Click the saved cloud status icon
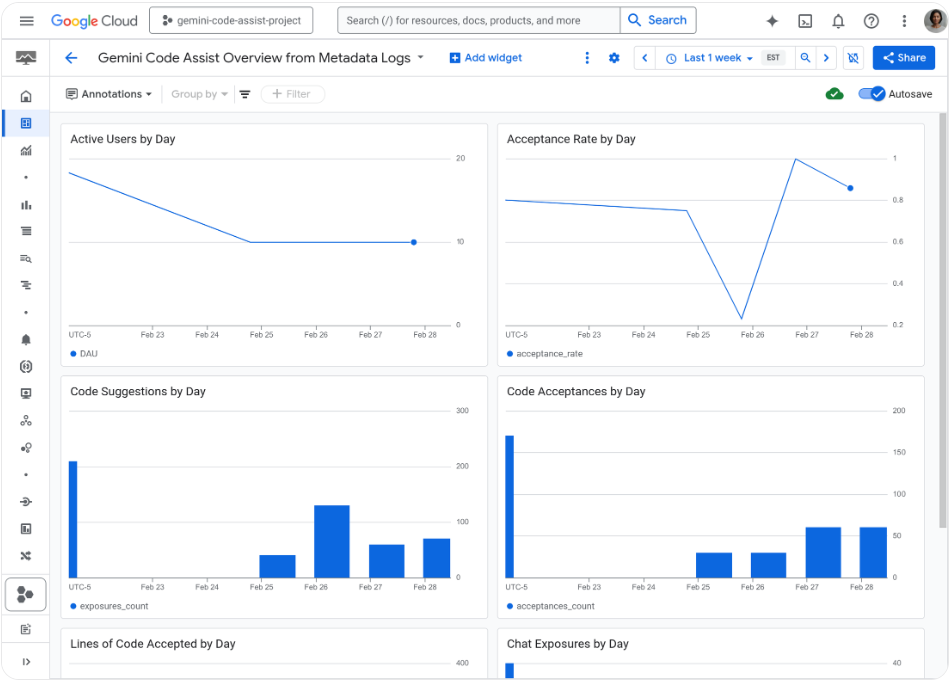Screen dimensions: 951x681 click(835, 94)
